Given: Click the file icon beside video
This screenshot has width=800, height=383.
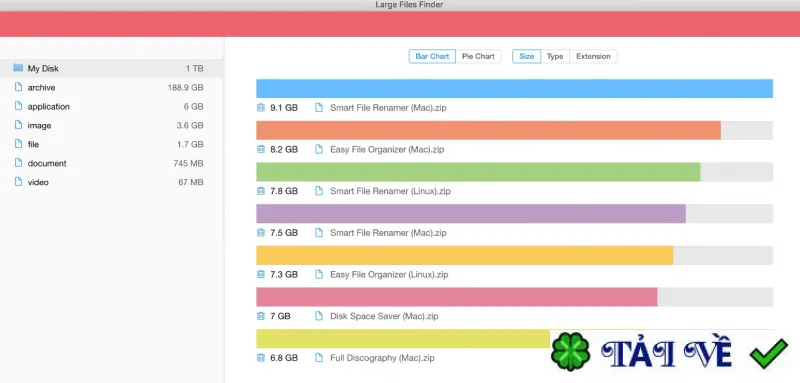Looking at the screenshot, I should pyautogui.click(x=18, y=181).
